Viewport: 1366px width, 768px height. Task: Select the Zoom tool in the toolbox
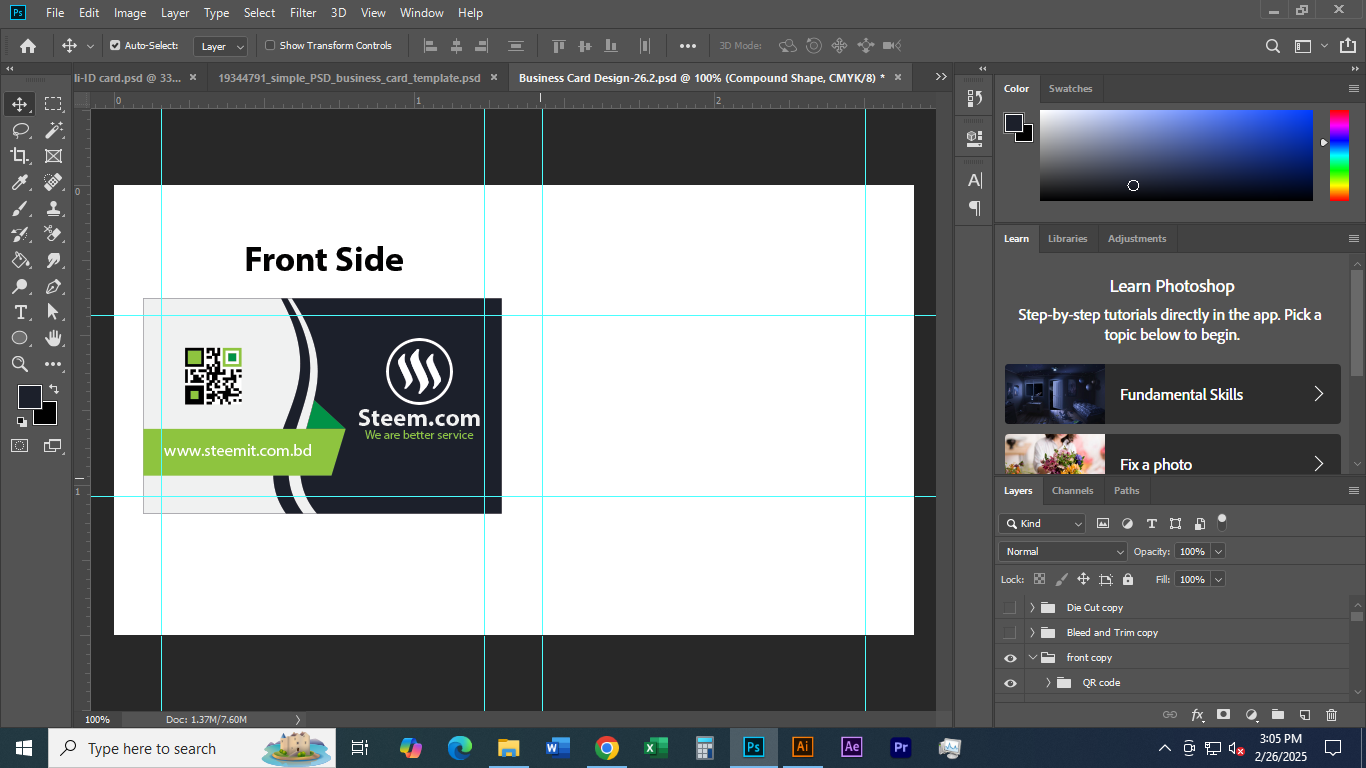pos(20,364)
